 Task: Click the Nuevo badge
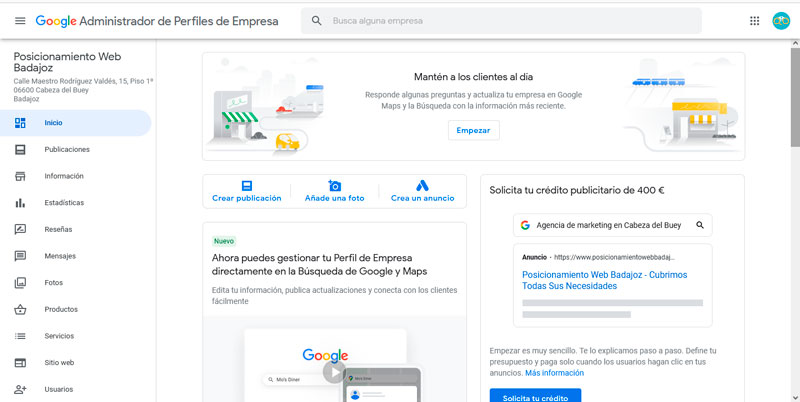(x=224, y=241)
